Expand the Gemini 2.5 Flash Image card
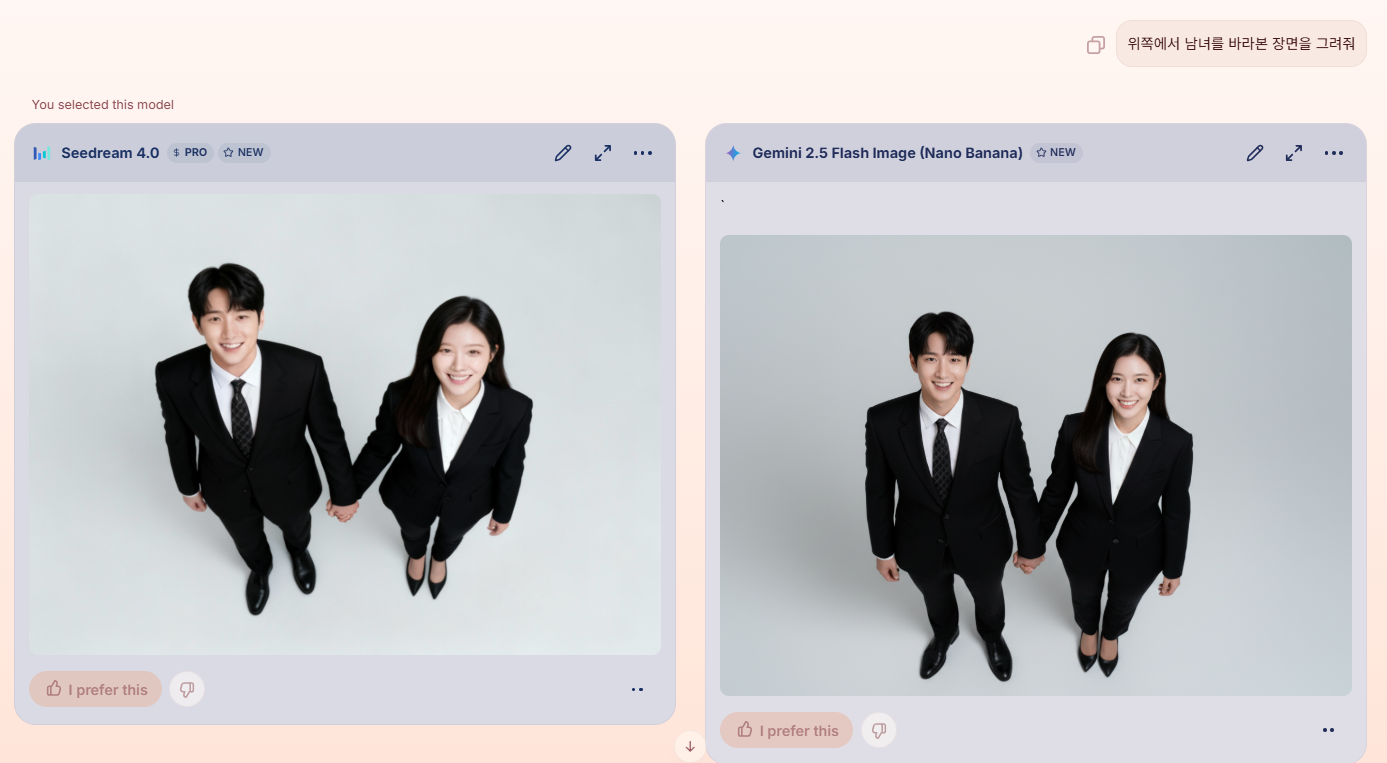 (x=1293, y=153)
